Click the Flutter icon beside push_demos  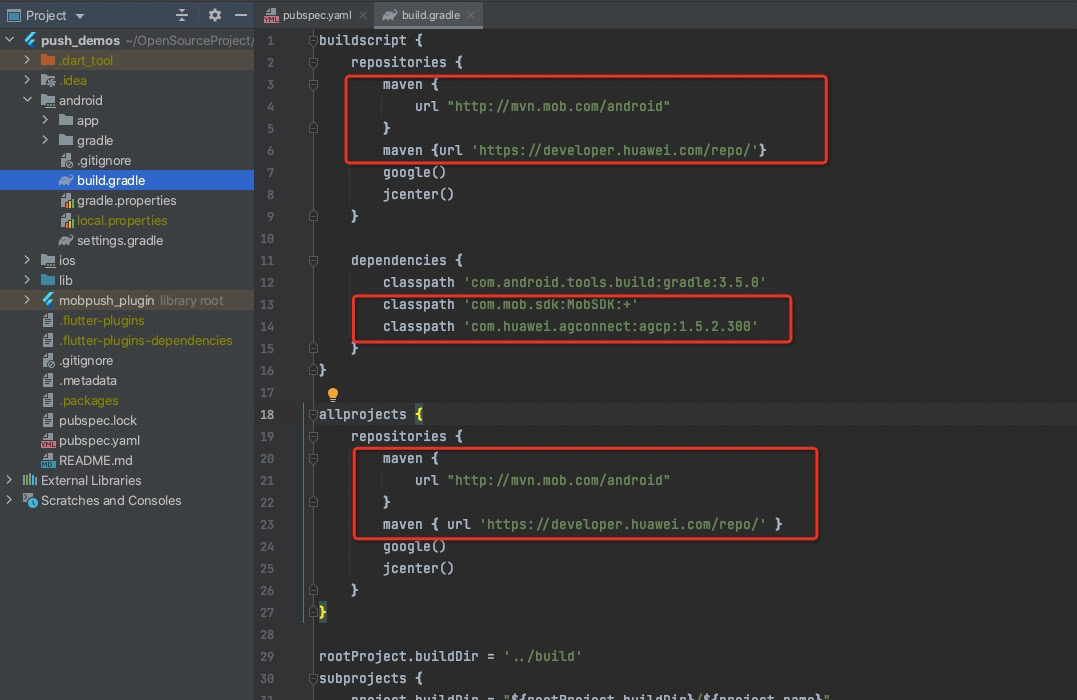tap(30, 40)
